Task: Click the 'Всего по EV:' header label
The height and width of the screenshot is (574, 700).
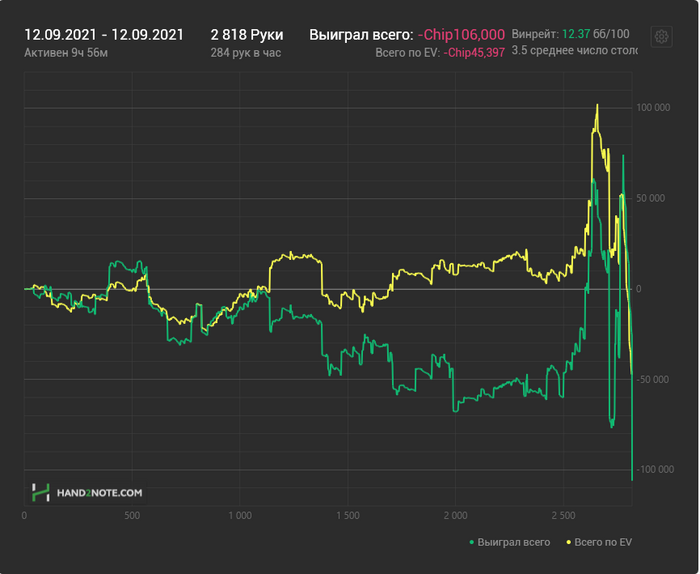Action: [408, 53]
